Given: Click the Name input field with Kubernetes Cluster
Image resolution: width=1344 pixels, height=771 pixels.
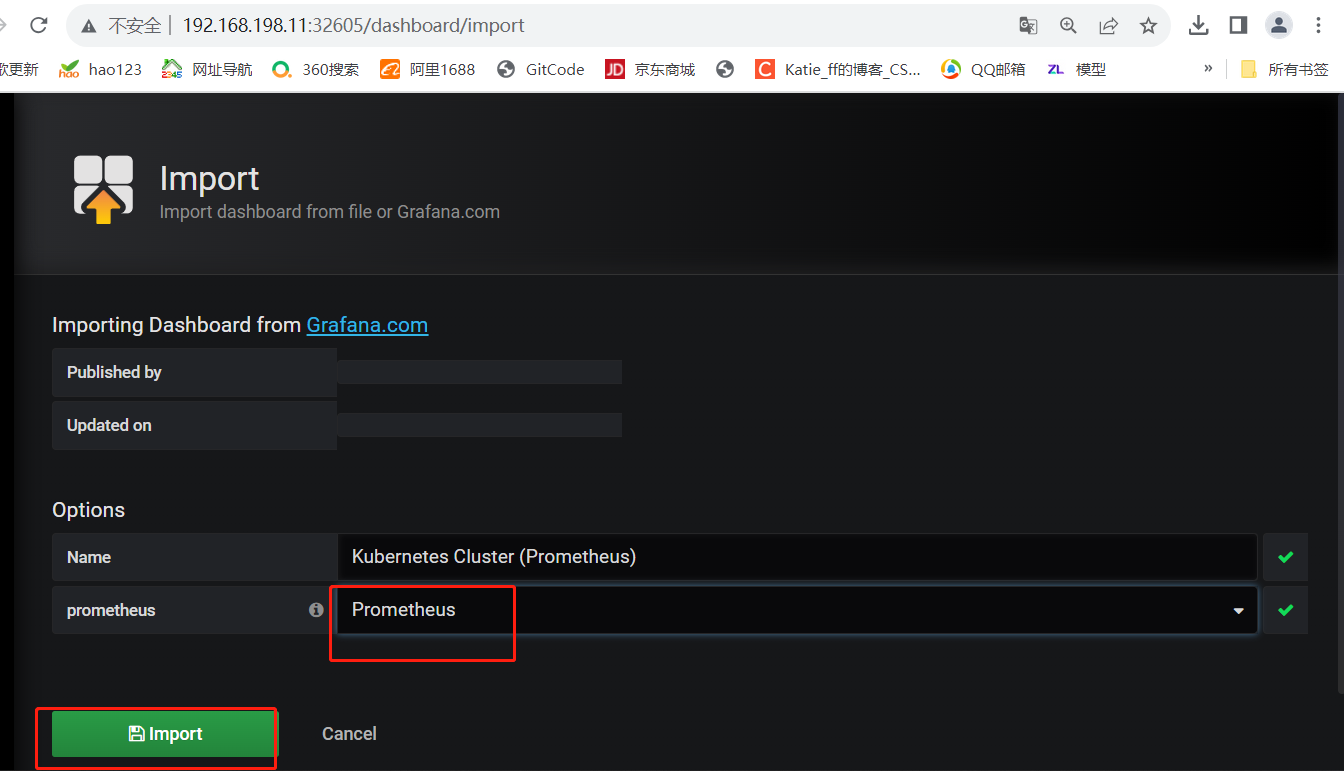Looking at the screenshot, I should (x=797, y=557).
